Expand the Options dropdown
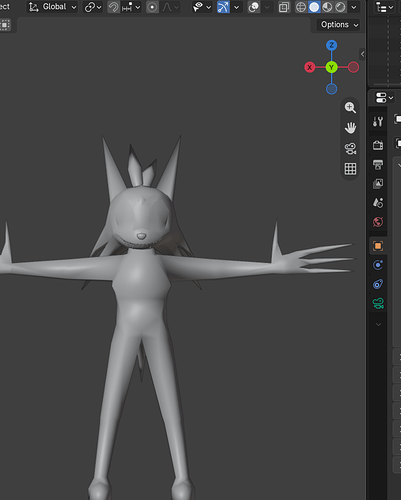Screen dimensions: 401x500 pos(339,25)
